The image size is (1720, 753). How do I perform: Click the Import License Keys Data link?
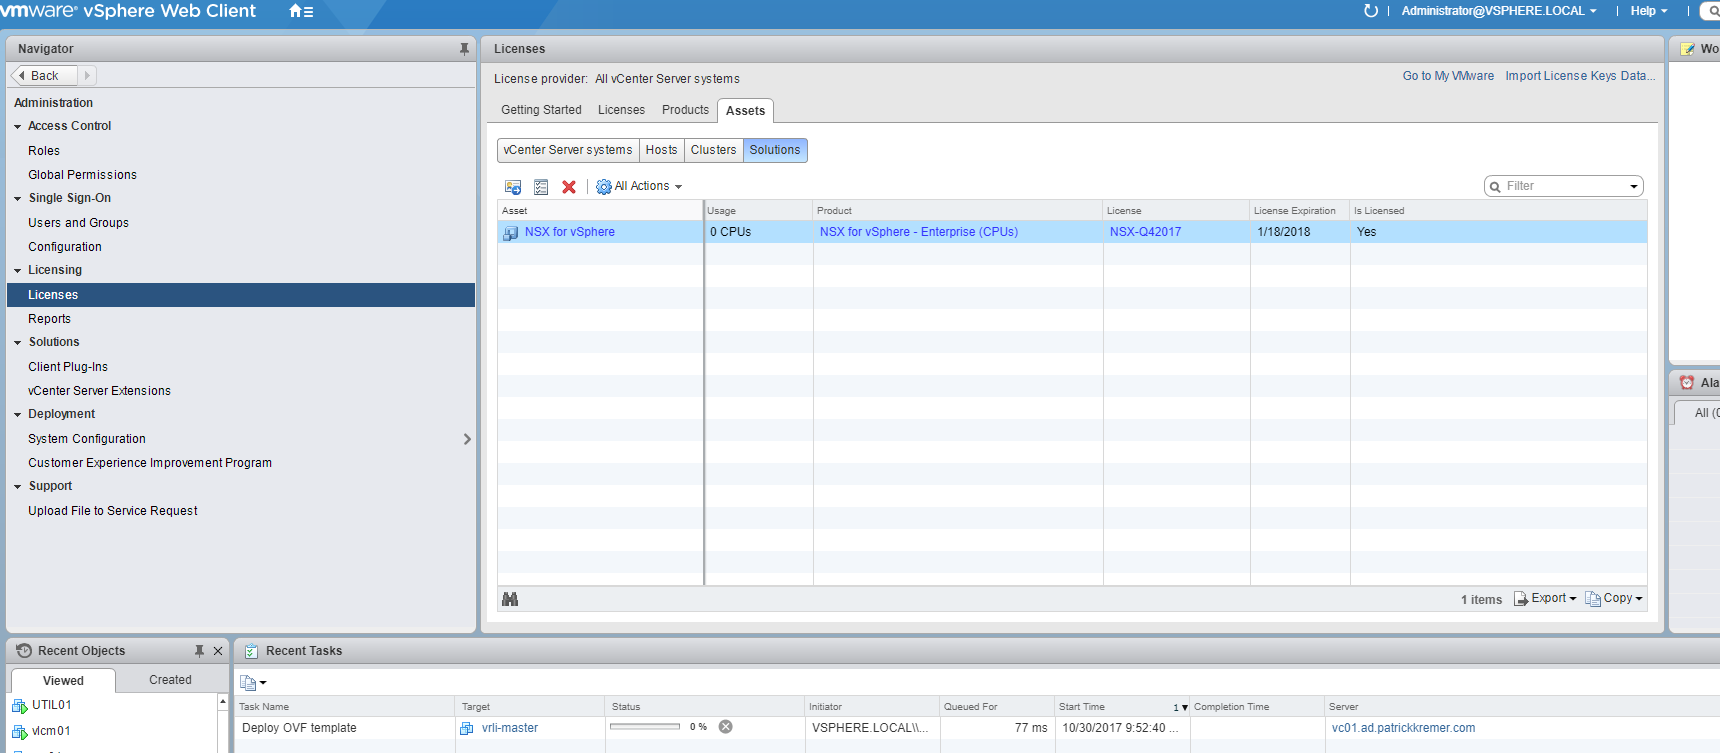click(1580, 76)
